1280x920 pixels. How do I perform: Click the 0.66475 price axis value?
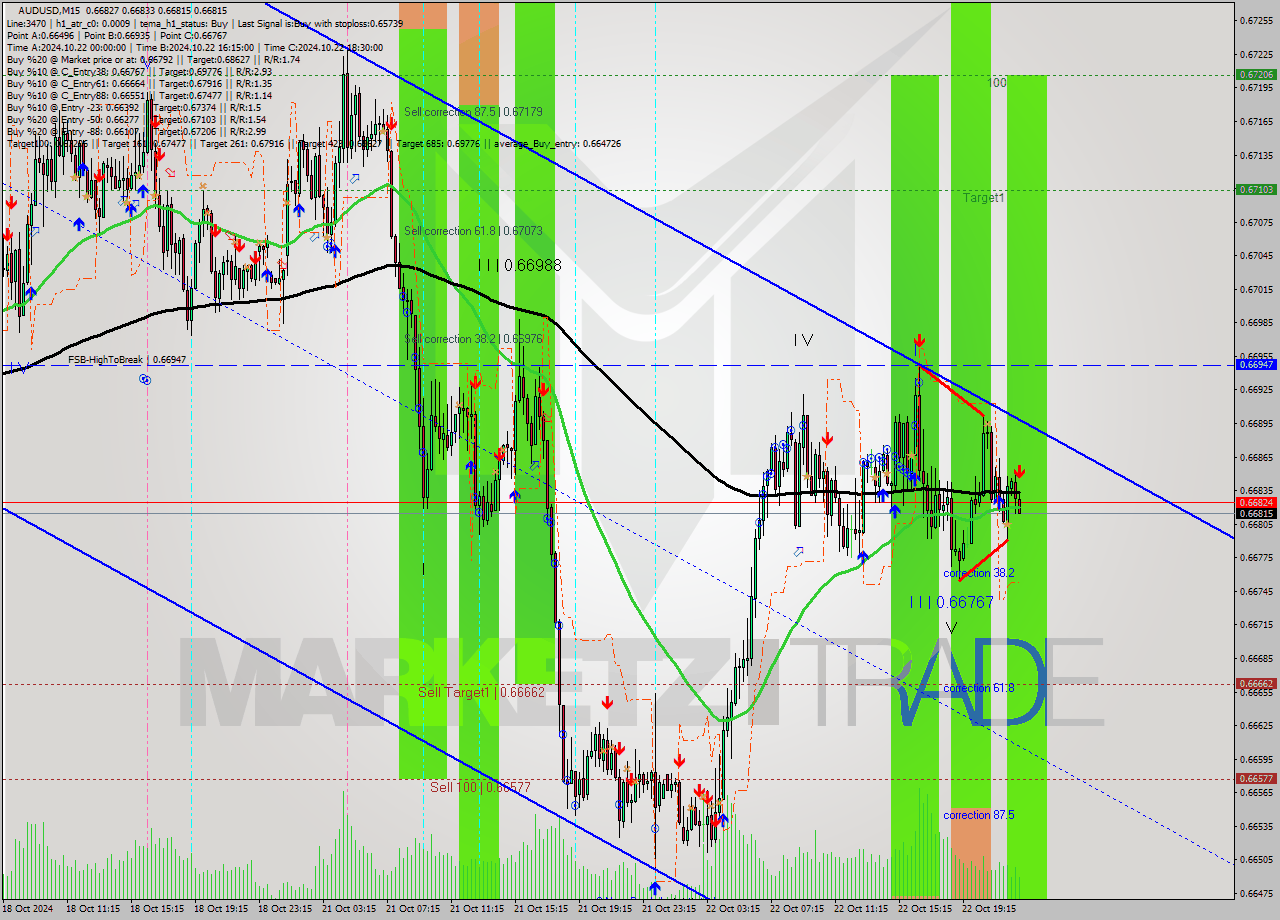pyautogui.click(x=1255, y=893)
